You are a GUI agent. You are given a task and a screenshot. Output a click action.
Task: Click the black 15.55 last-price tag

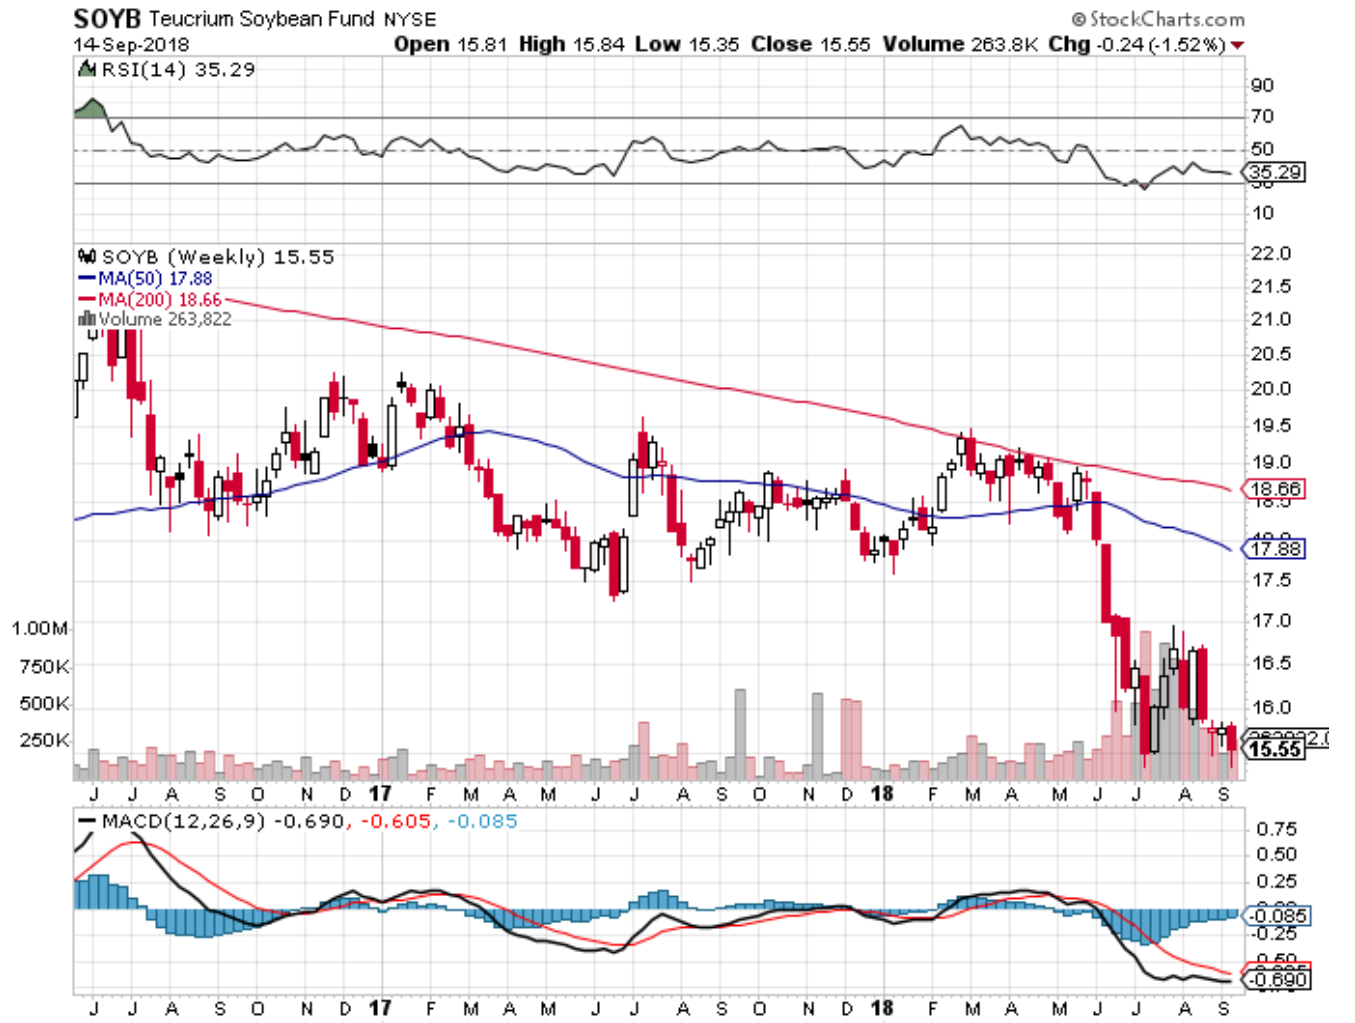[x=1275, y=749]
